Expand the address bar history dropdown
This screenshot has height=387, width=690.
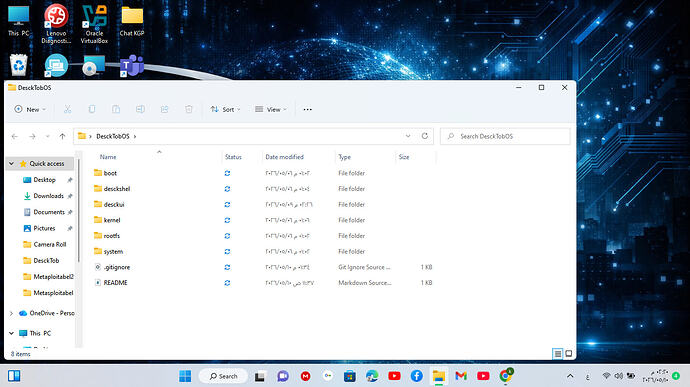[x=408, y=136]
